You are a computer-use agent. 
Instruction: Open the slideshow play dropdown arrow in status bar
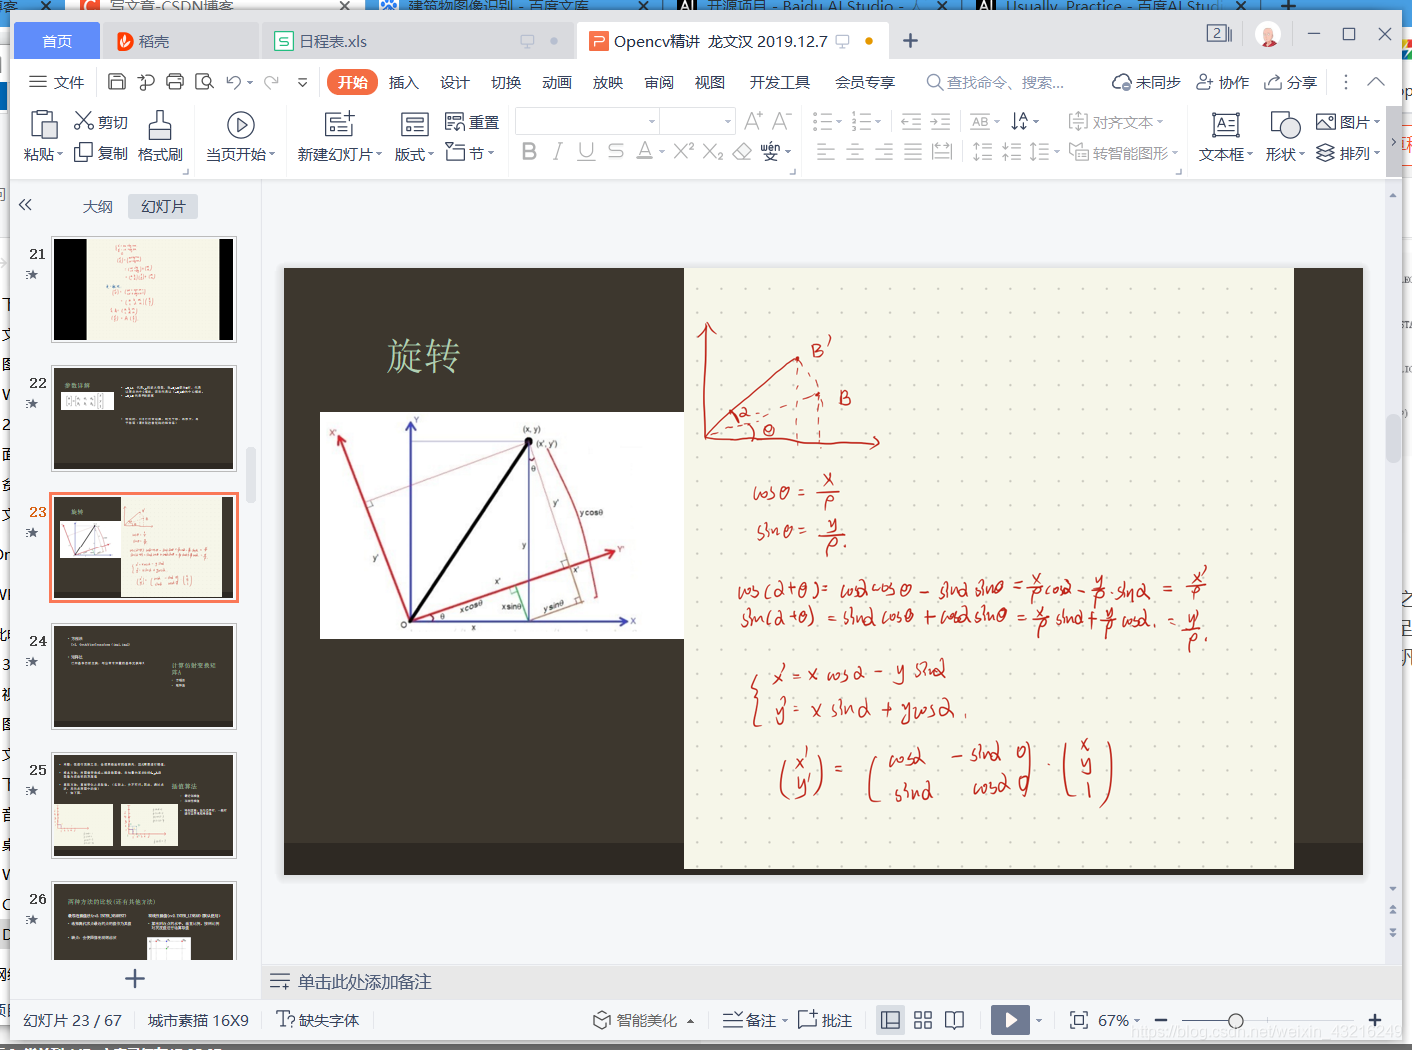click(x=1039, y=1020)
